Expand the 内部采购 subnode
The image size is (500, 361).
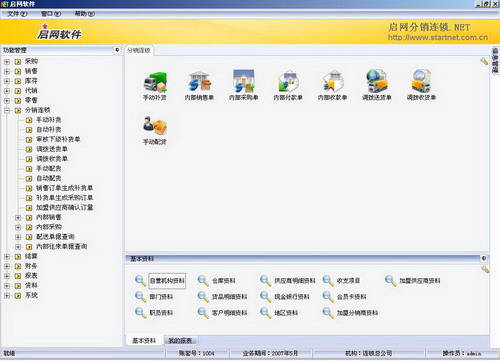(18, 227)
